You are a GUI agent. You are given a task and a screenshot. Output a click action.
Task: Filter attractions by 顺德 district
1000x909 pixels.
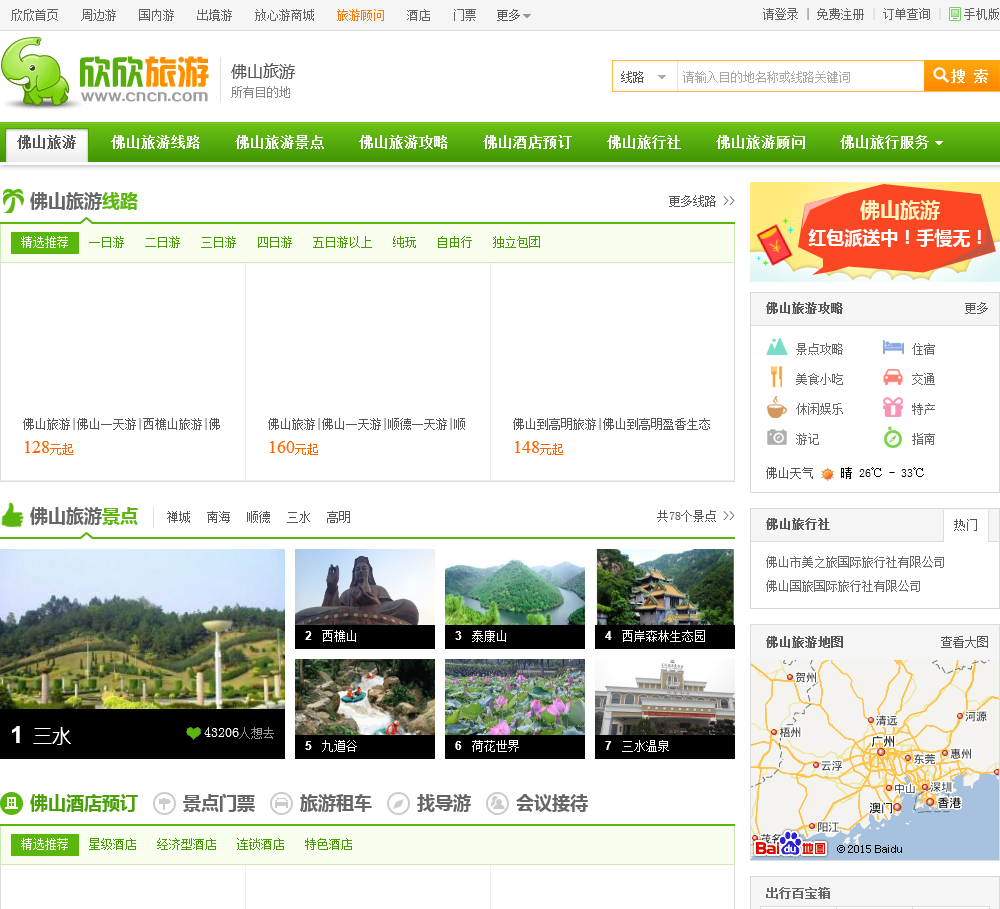(x=258, y=517)
